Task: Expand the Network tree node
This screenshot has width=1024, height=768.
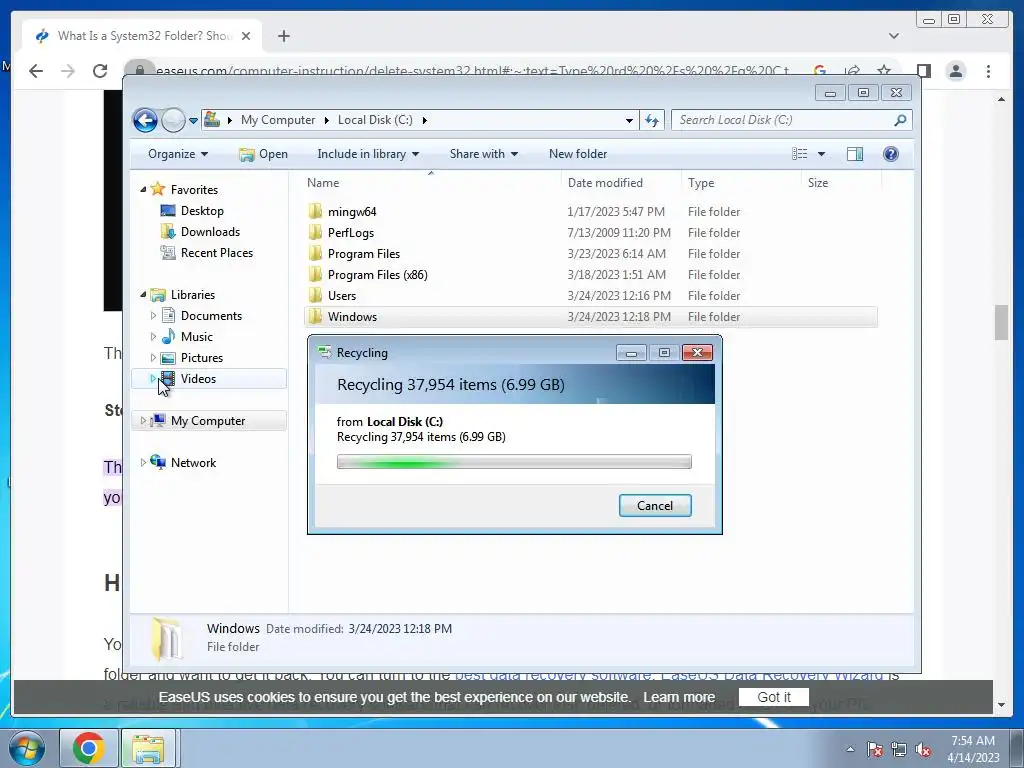Action: tap(143, 462)
